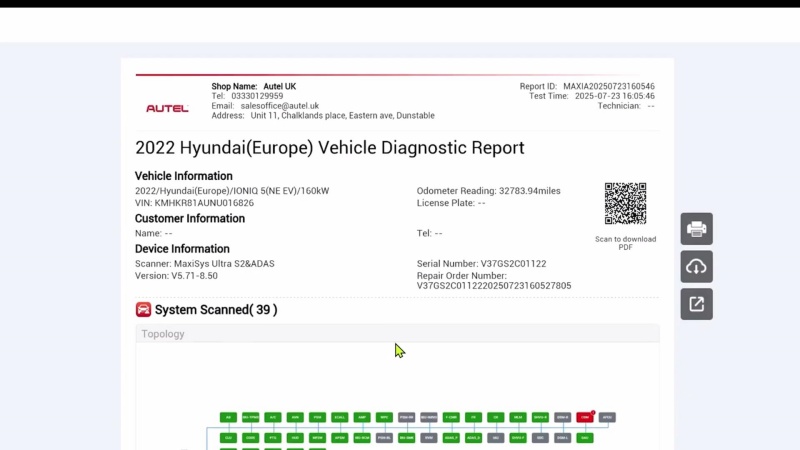
Task: Click the Vehicle Diagnostic Report title
Action: coord(330,148)
